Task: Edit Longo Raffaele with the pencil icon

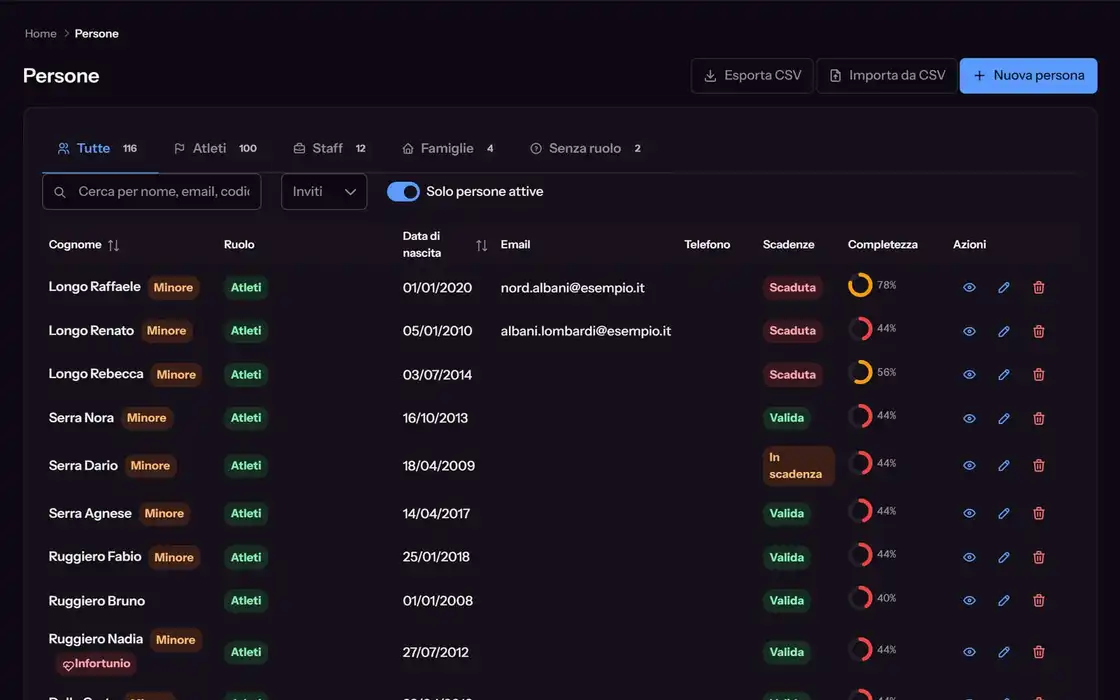Action: (x=1004, y=287)
